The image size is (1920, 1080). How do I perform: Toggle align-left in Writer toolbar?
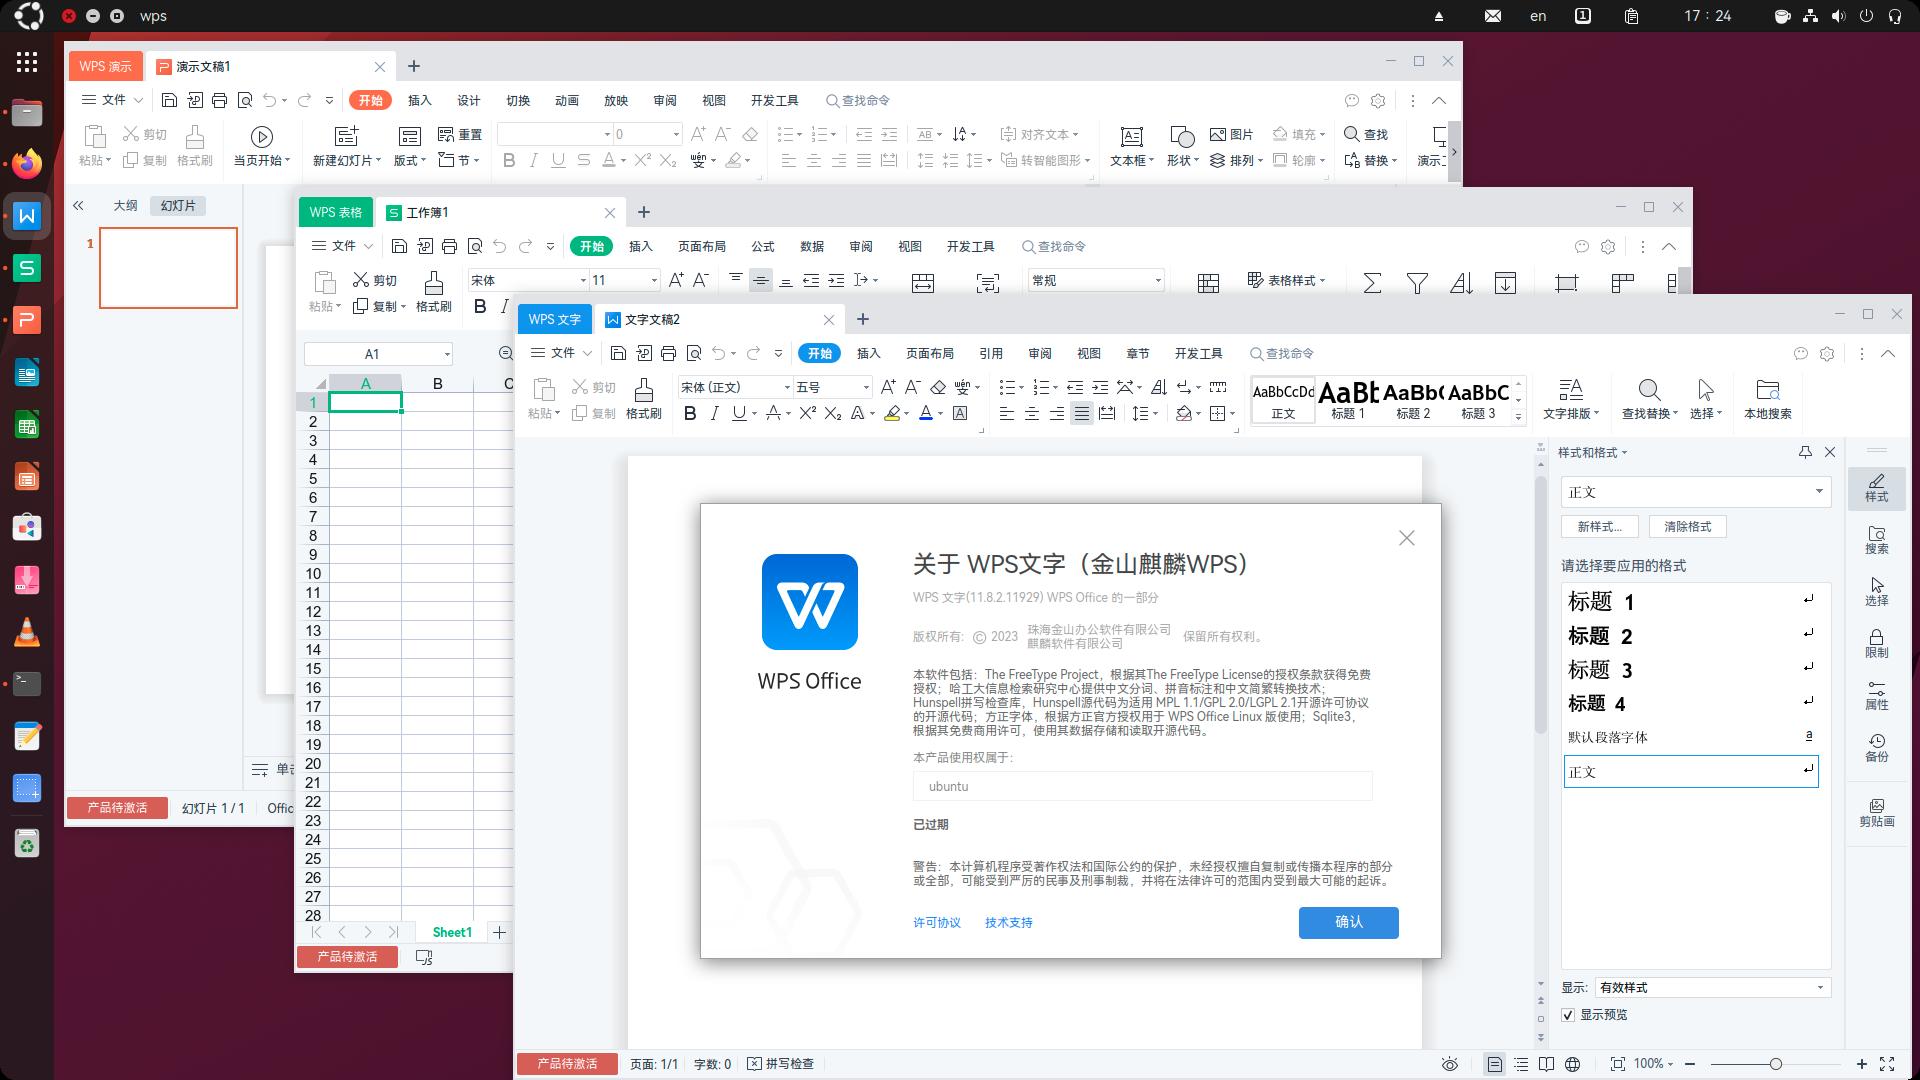pos(1007,413)
